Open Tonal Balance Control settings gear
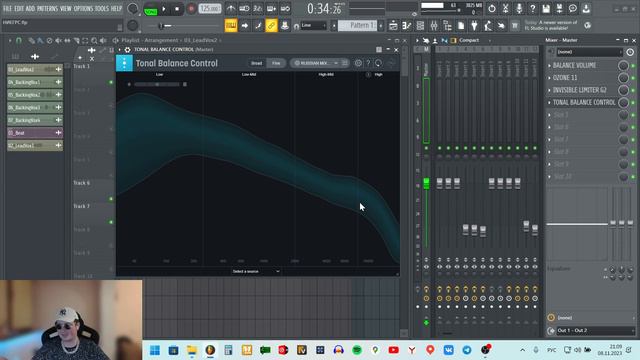The width and height of the screenshot is (640, 360). [x=358, y=63]
